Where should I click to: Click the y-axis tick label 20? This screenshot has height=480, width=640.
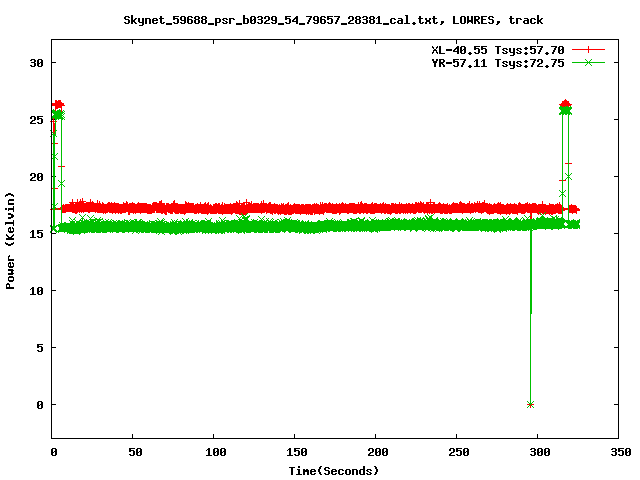point(37,177)
